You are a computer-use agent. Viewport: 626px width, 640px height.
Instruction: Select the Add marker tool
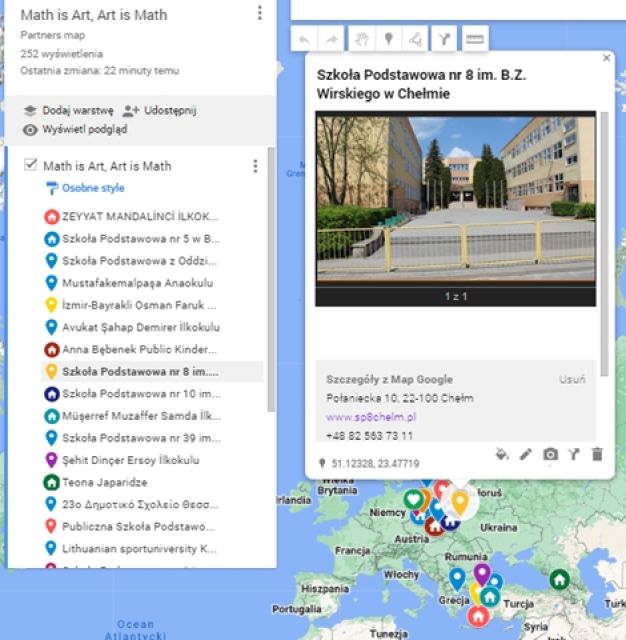coord(388,39)
